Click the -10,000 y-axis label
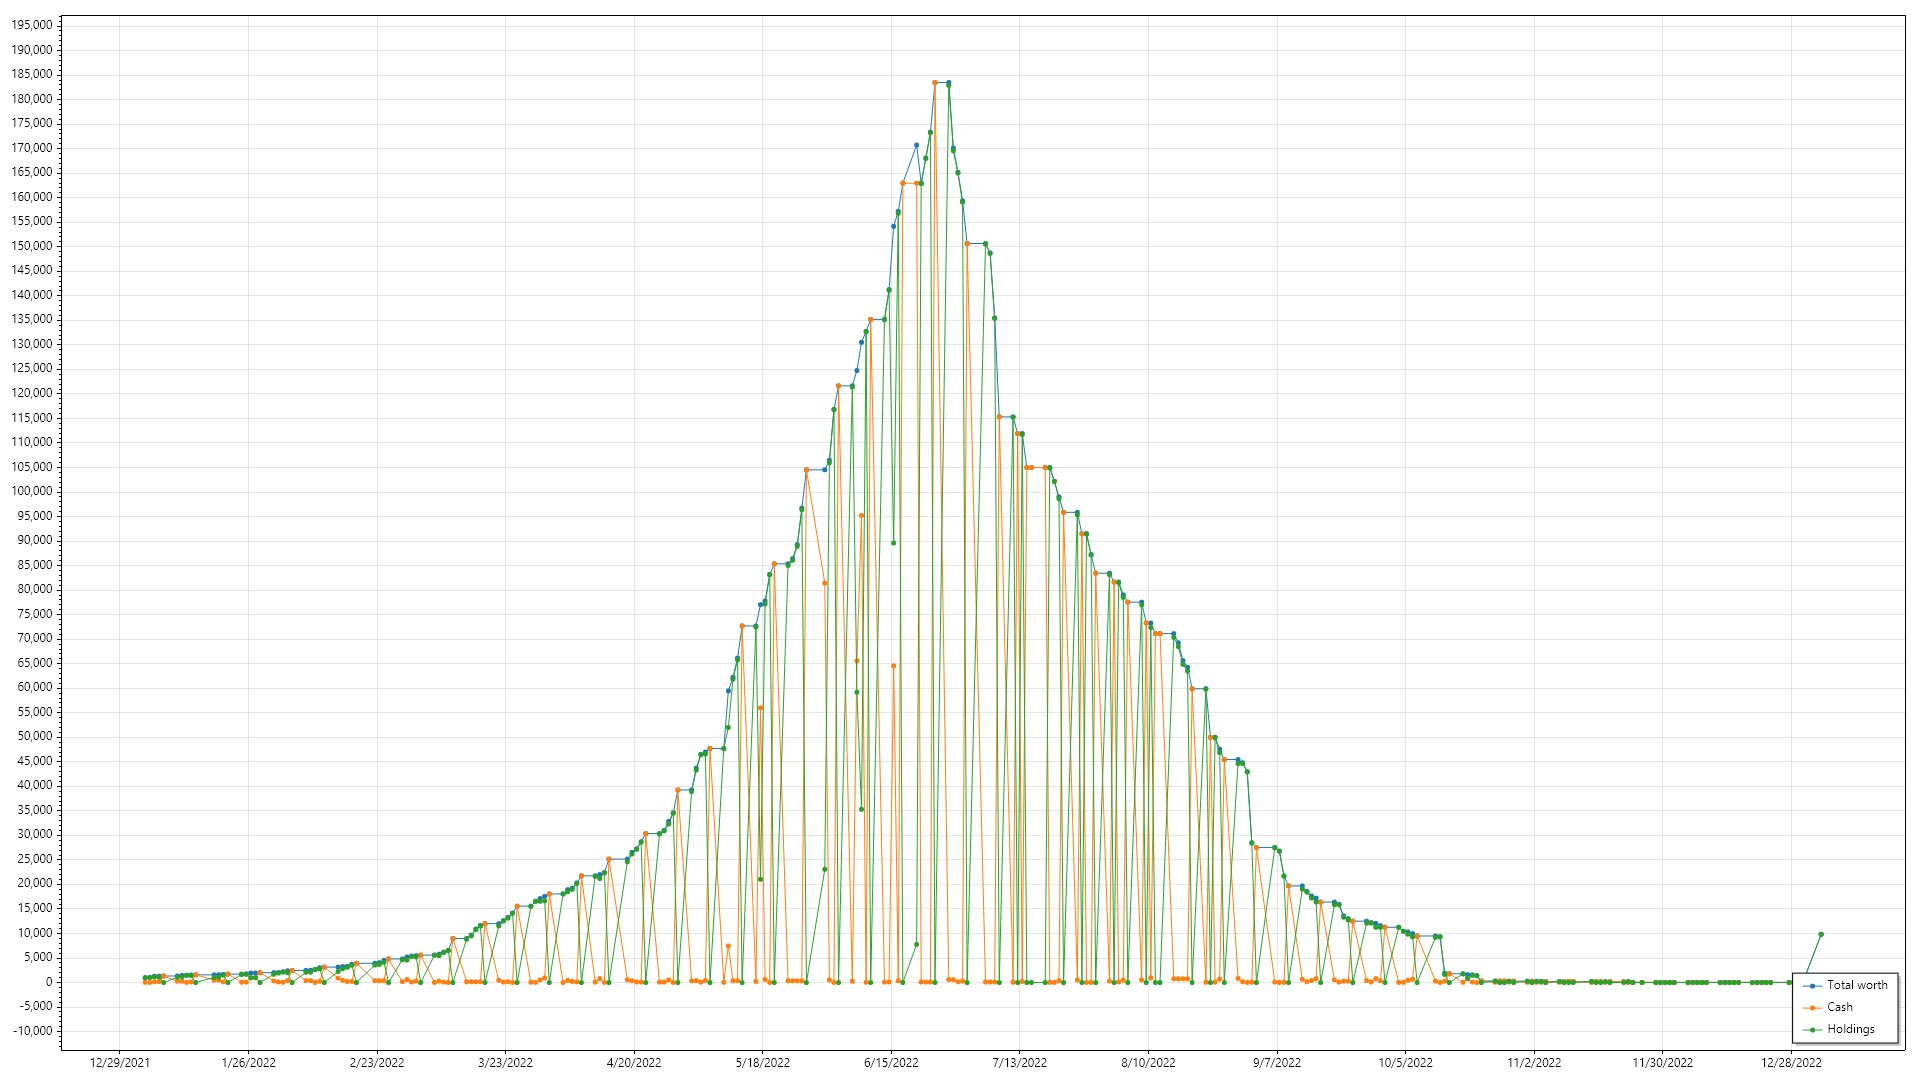 [x=32, y=1031]
